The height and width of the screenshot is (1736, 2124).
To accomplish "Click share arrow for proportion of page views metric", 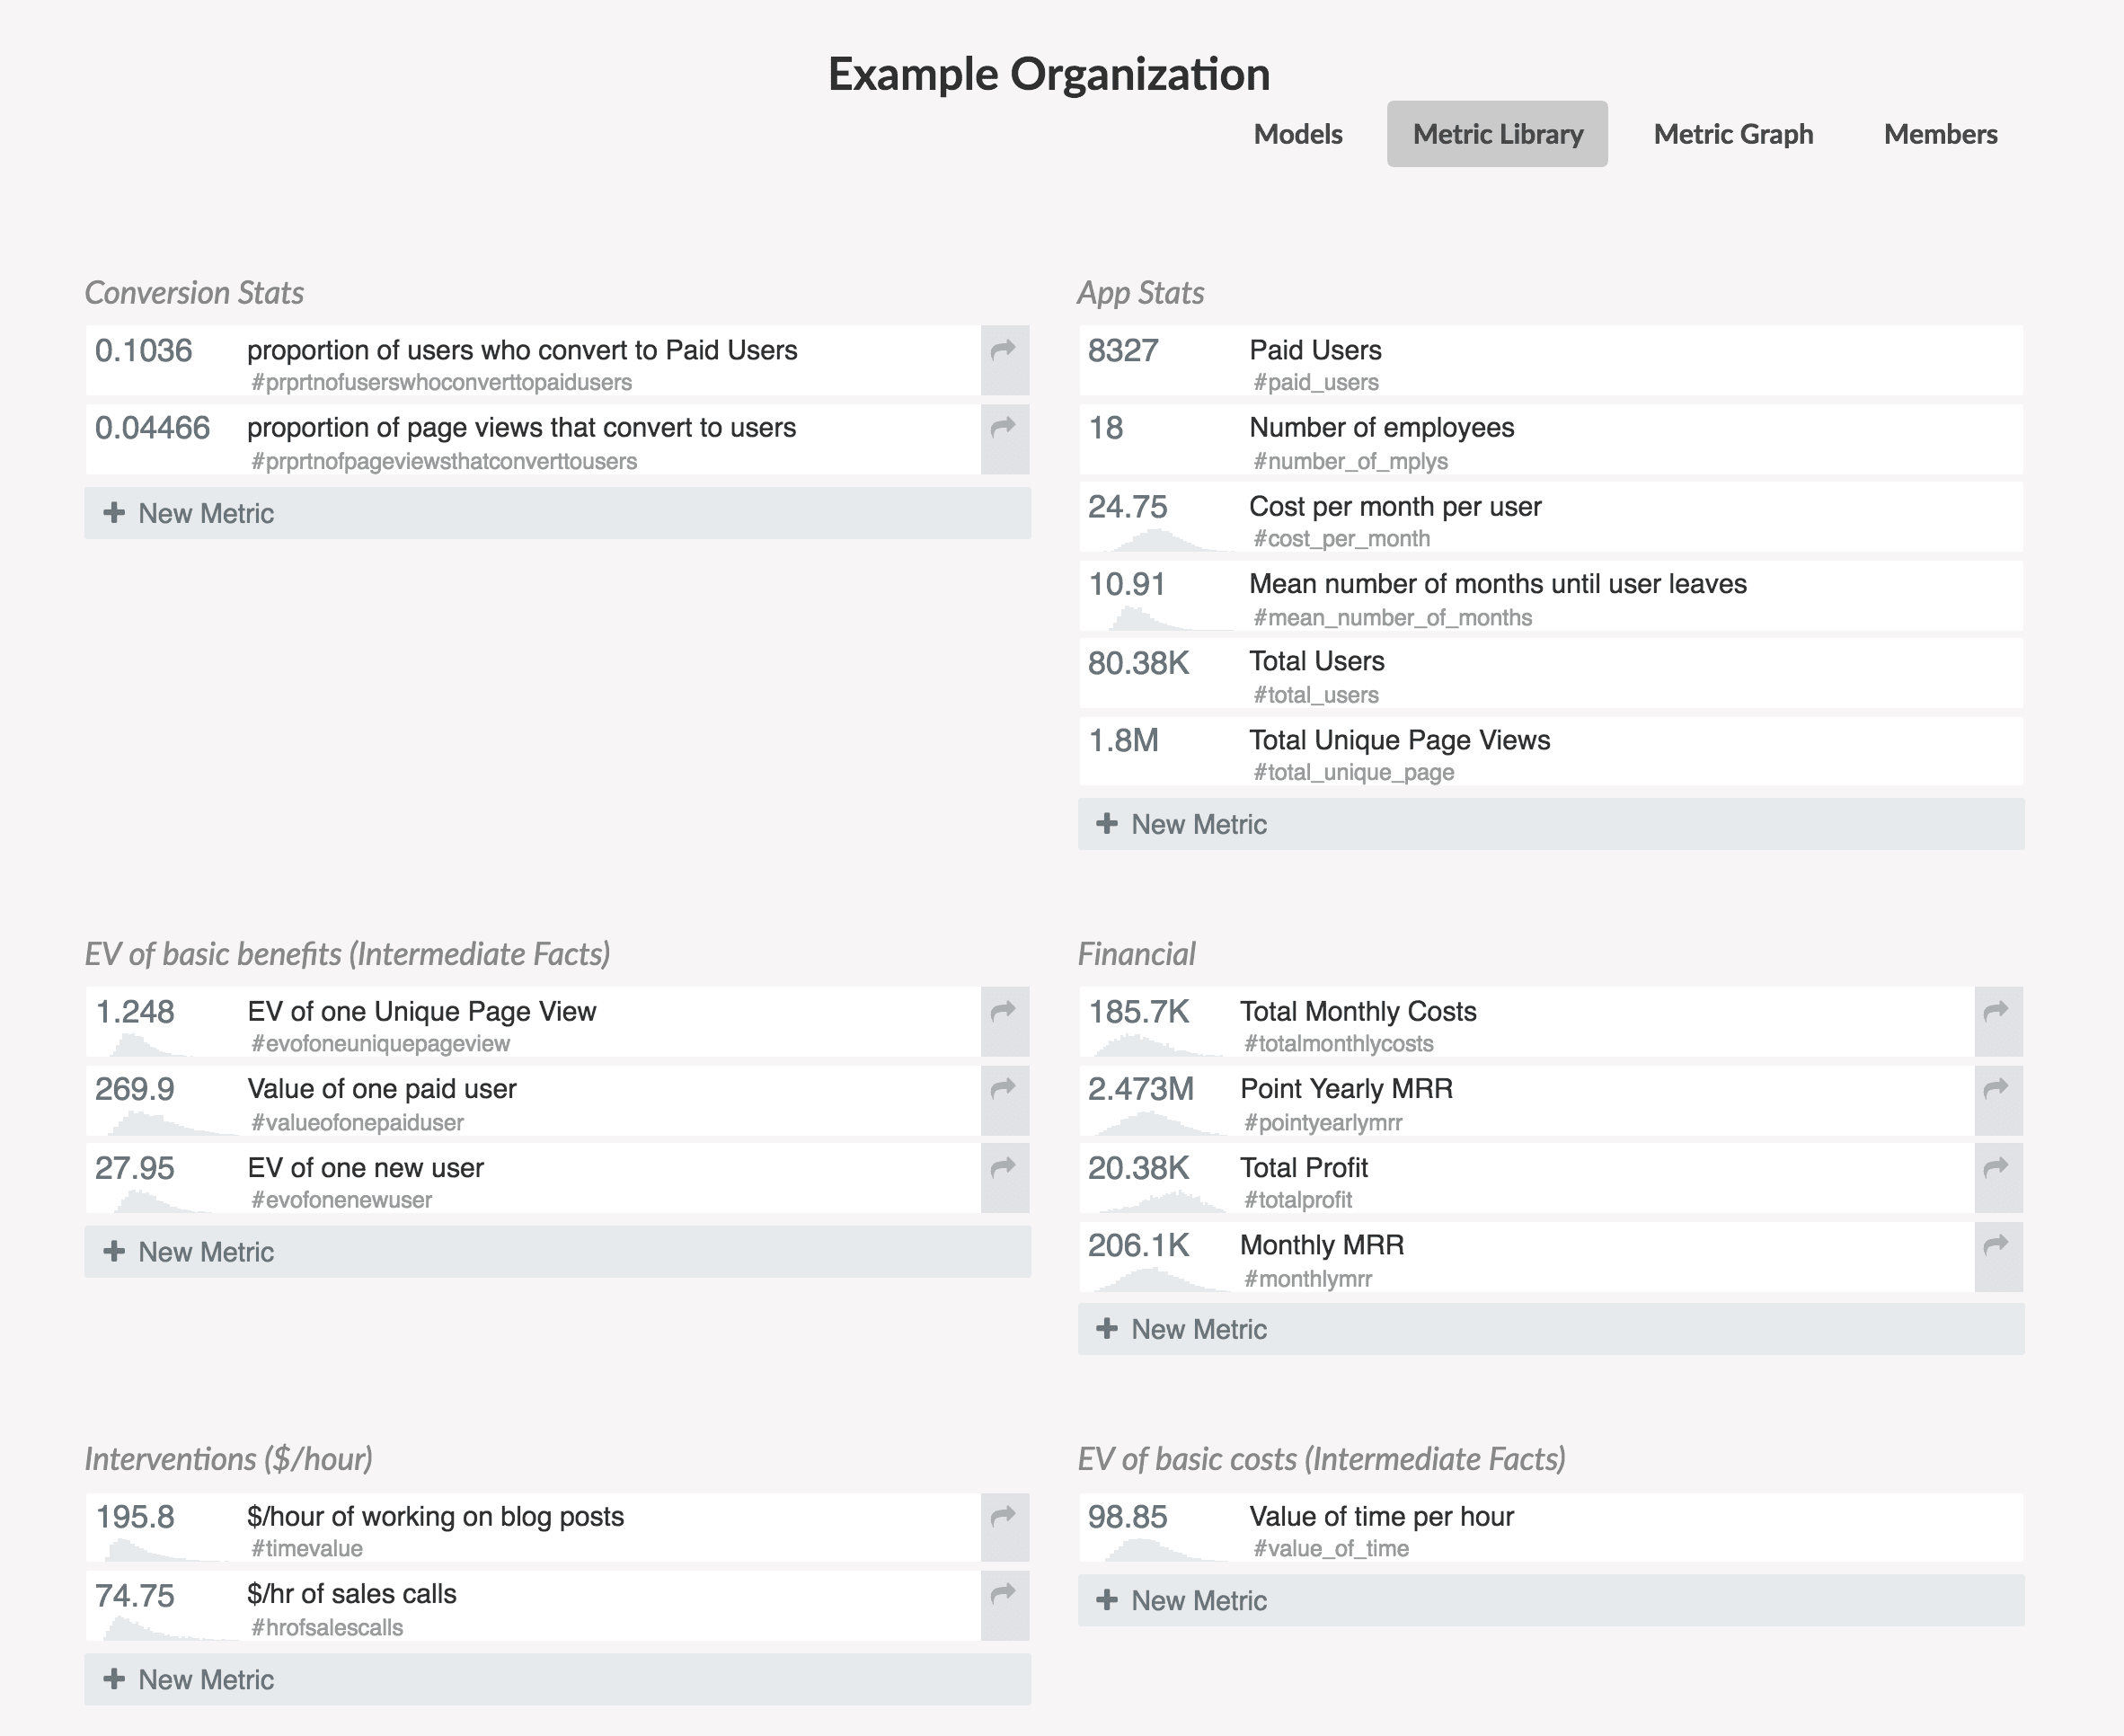I will [x=1005, y=439].
